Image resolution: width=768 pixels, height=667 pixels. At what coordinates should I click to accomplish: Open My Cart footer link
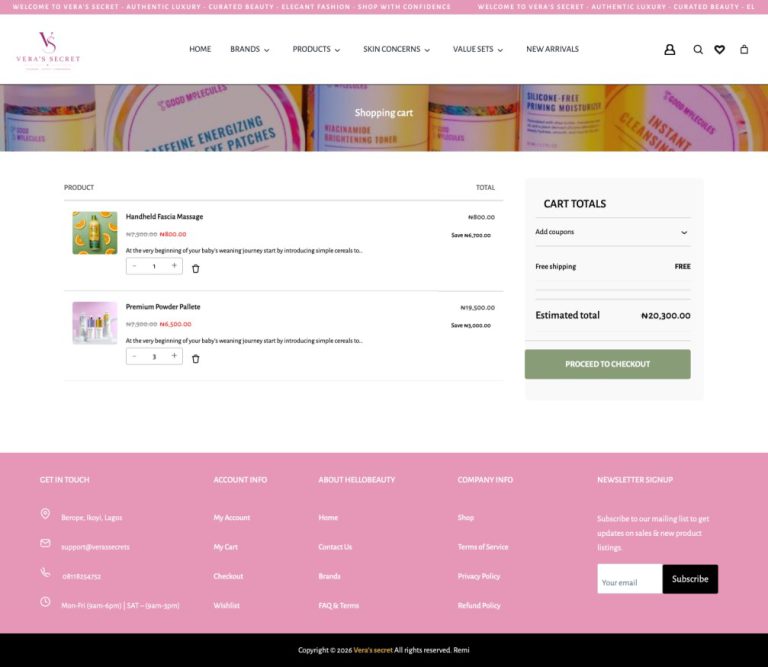click(x=225, y=547)
